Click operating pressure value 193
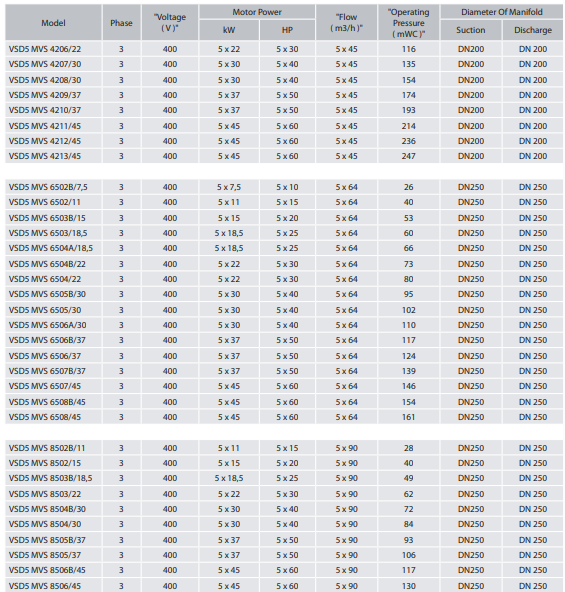The width and height of the screenshot is (565, 592). click(409, 110)
